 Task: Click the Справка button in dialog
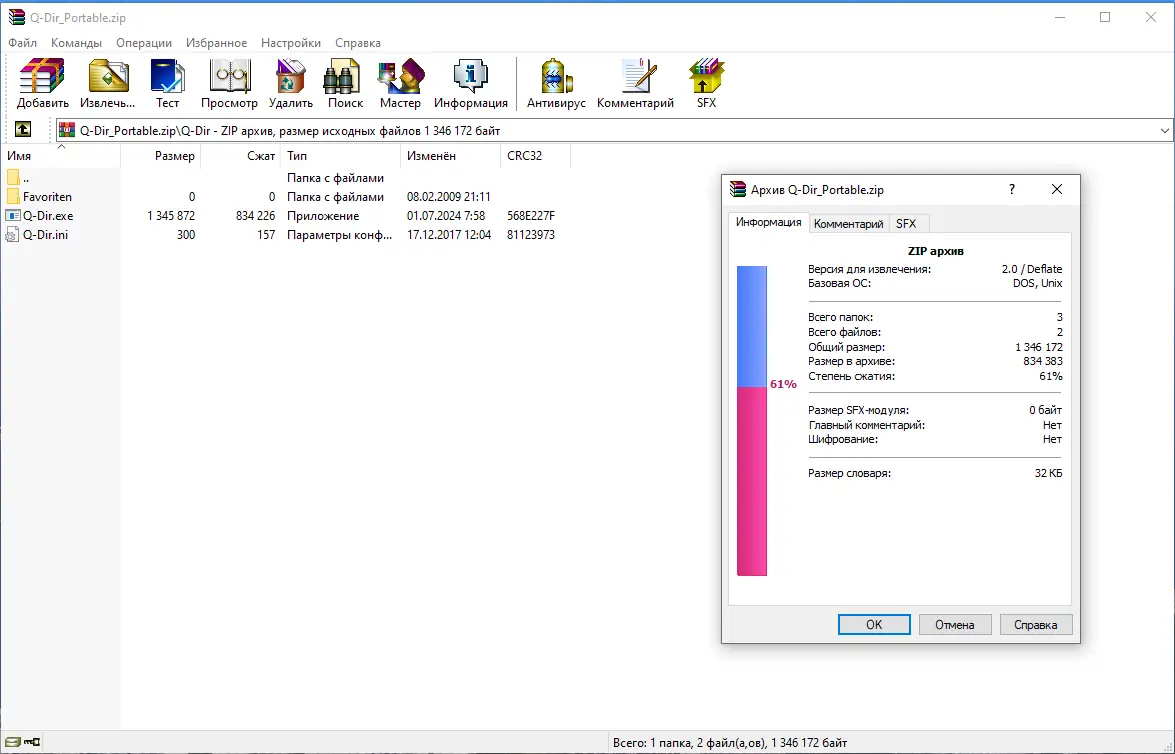coord(1036,624)
